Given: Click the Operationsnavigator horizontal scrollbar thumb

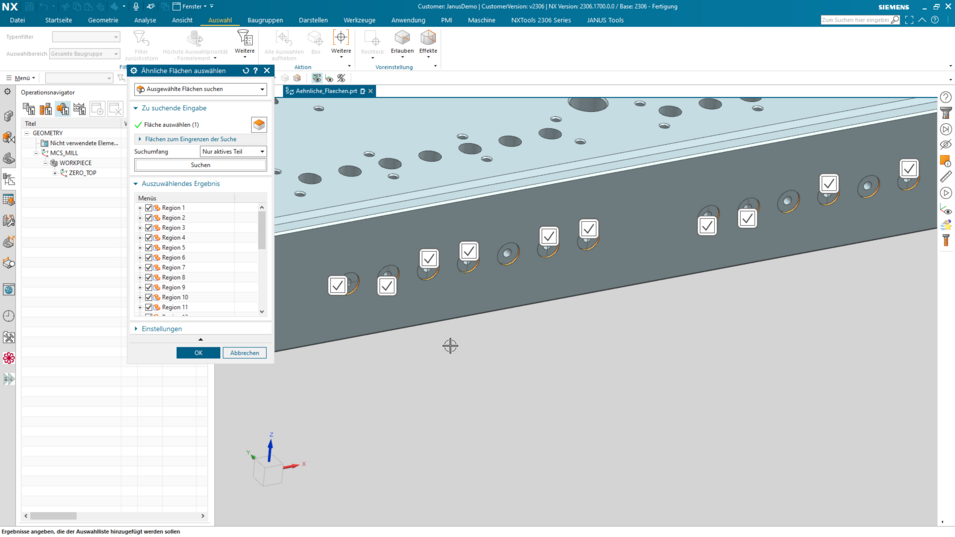Looking at the screenshot, I should tap(54, 516).
